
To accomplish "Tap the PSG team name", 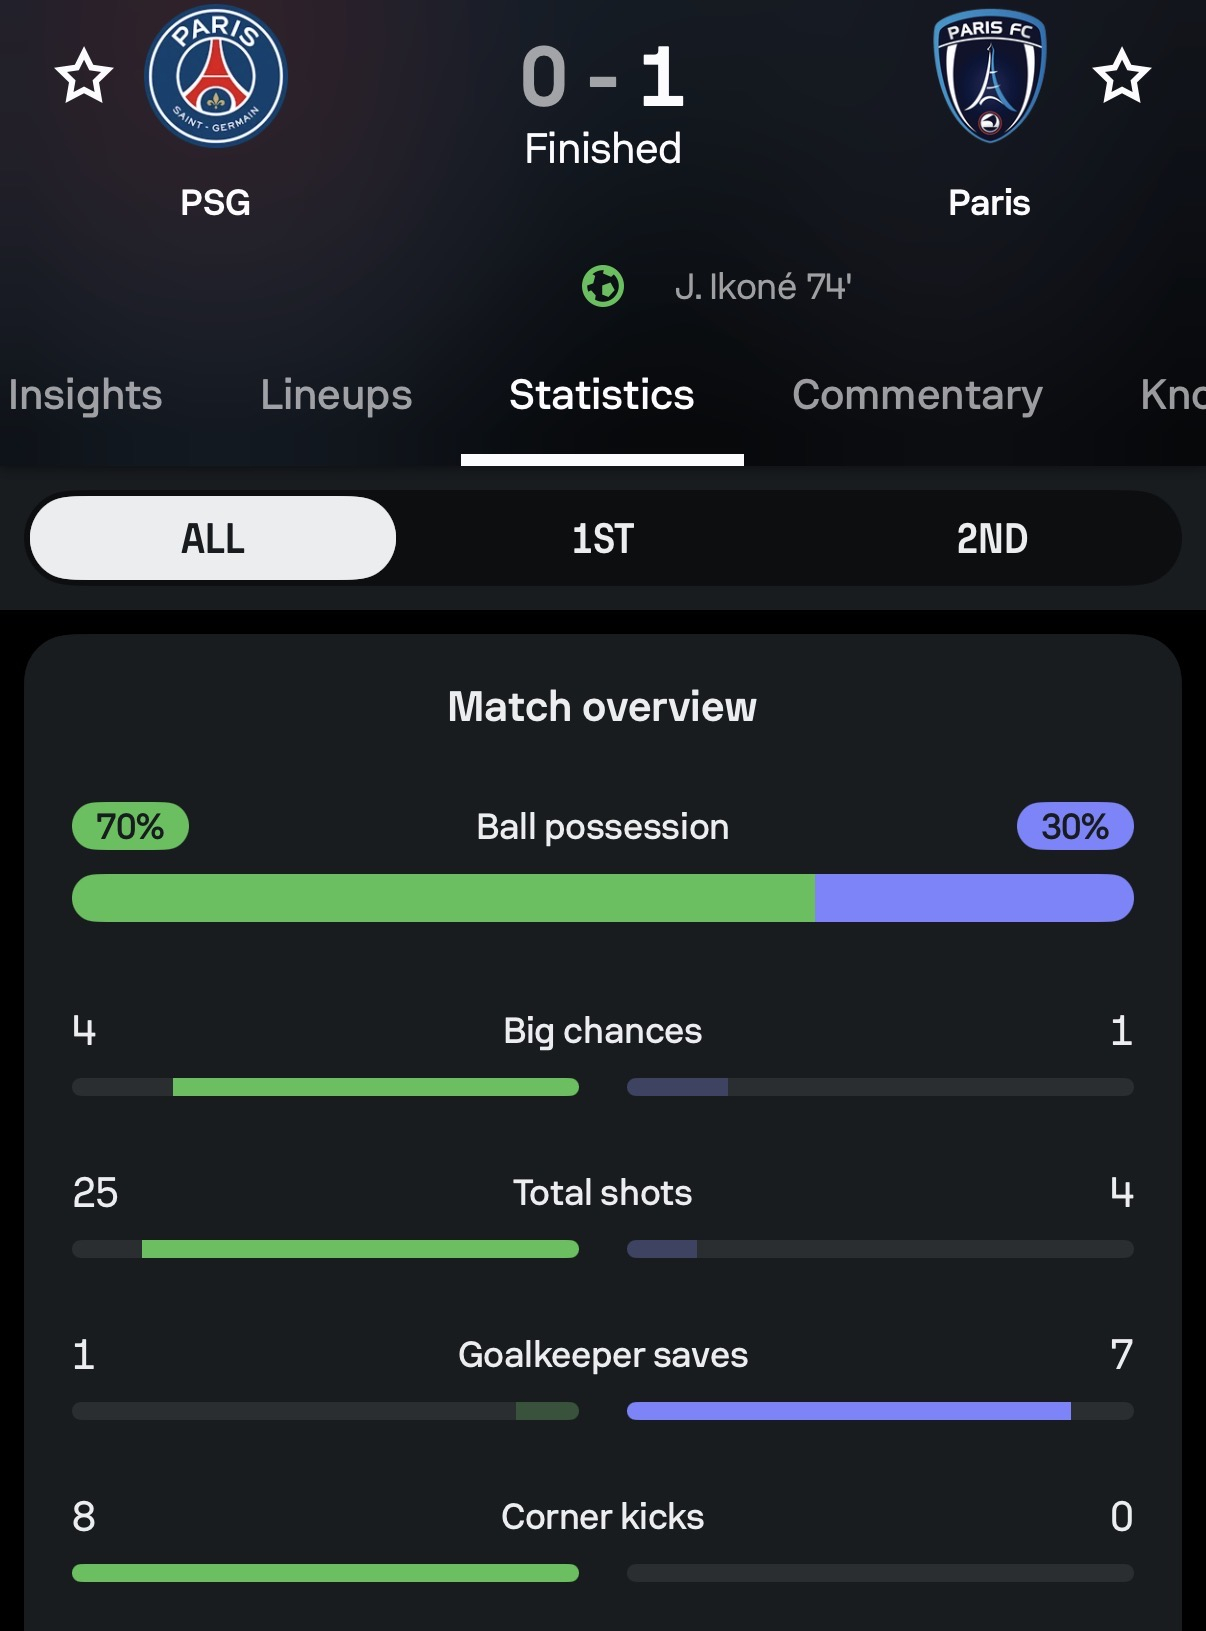I will (216, 203).
